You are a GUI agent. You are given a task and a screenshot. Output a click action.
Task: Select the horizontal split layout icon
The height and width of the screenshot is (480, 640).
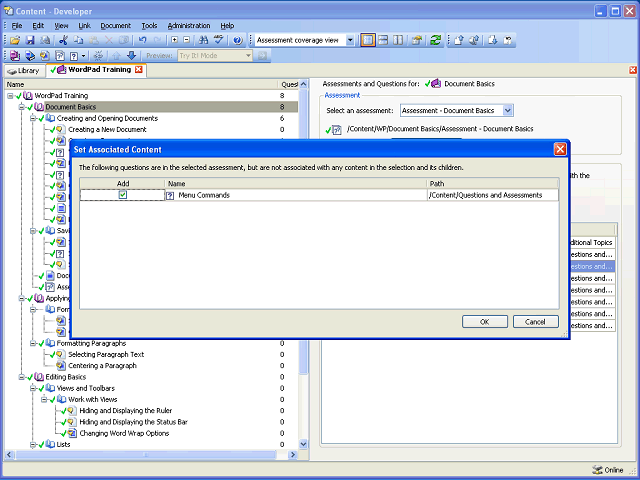[383, 40]
